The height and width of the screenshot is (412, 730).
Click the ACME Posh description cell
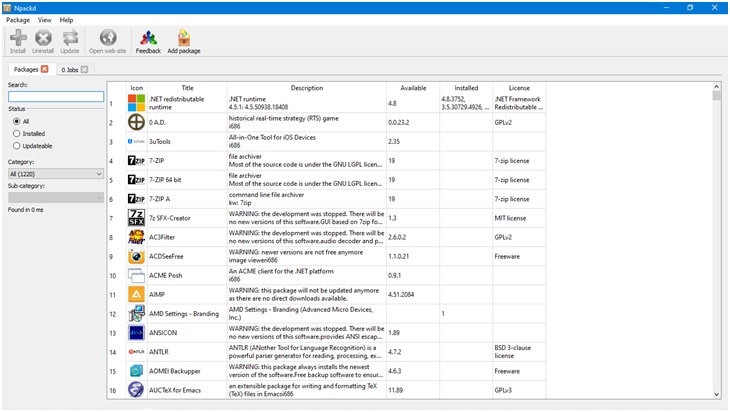307,275
